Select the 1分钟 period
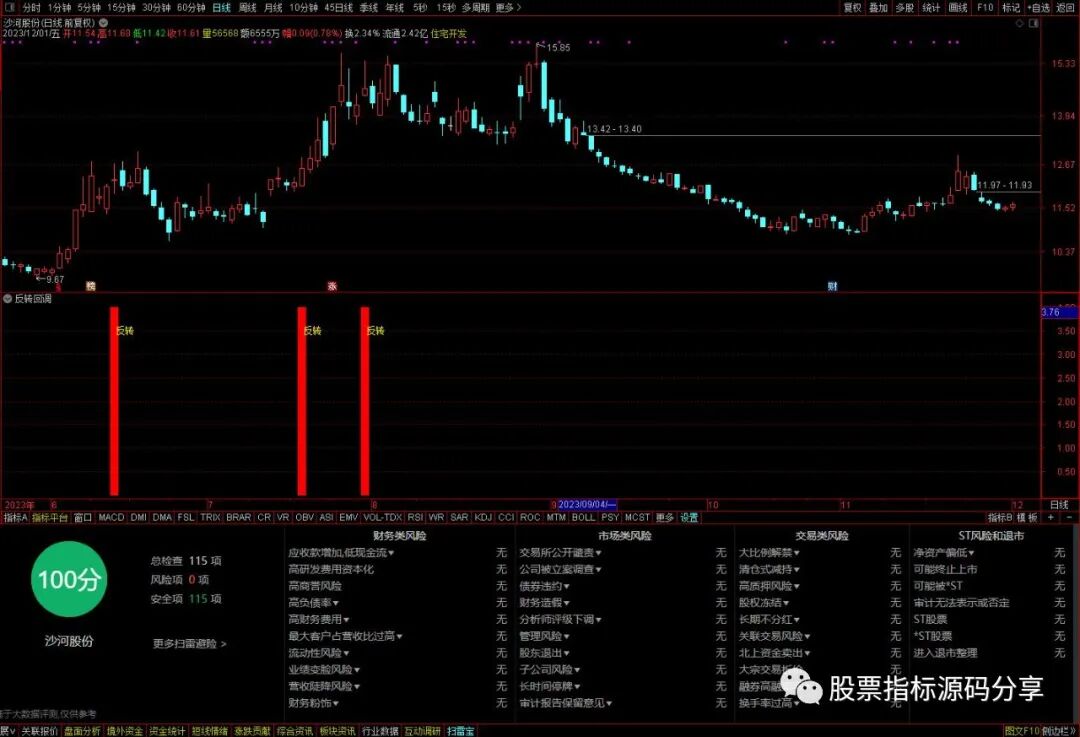1080x737 pixels. tap(59, 8)
